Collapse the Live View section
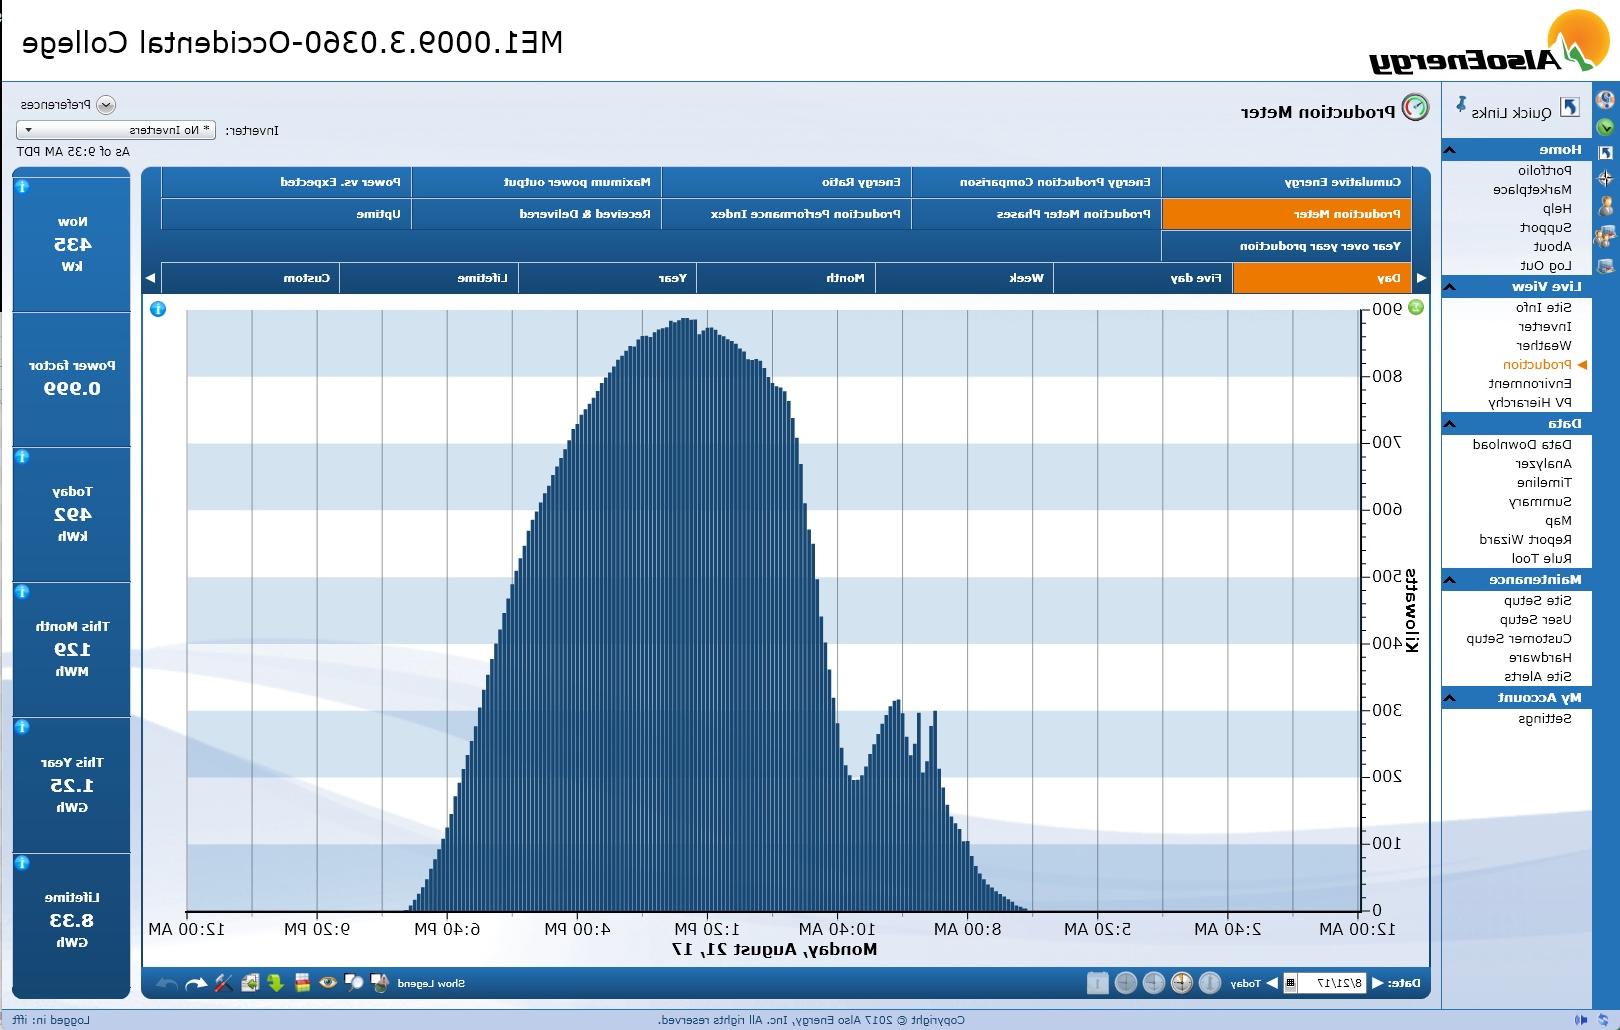 [x=1450, y=287]
